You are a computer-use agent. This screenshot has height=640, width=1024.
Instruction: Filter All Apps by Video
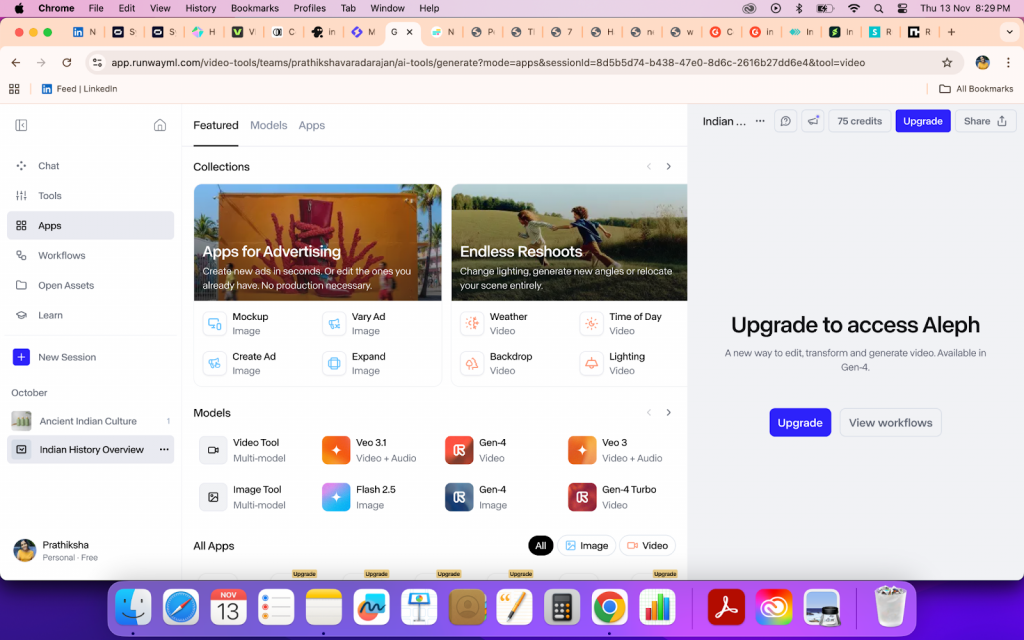[647, 546]
